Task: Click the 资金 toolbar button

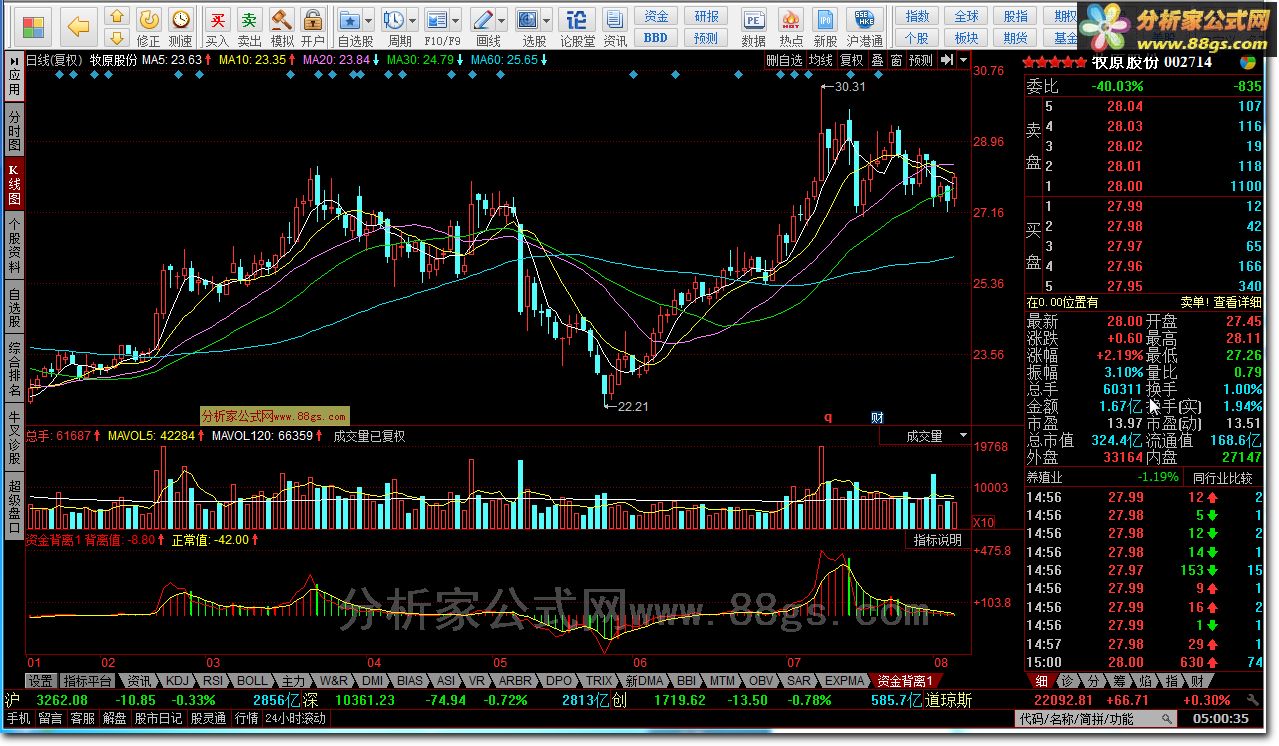Action: coord(656,16)
